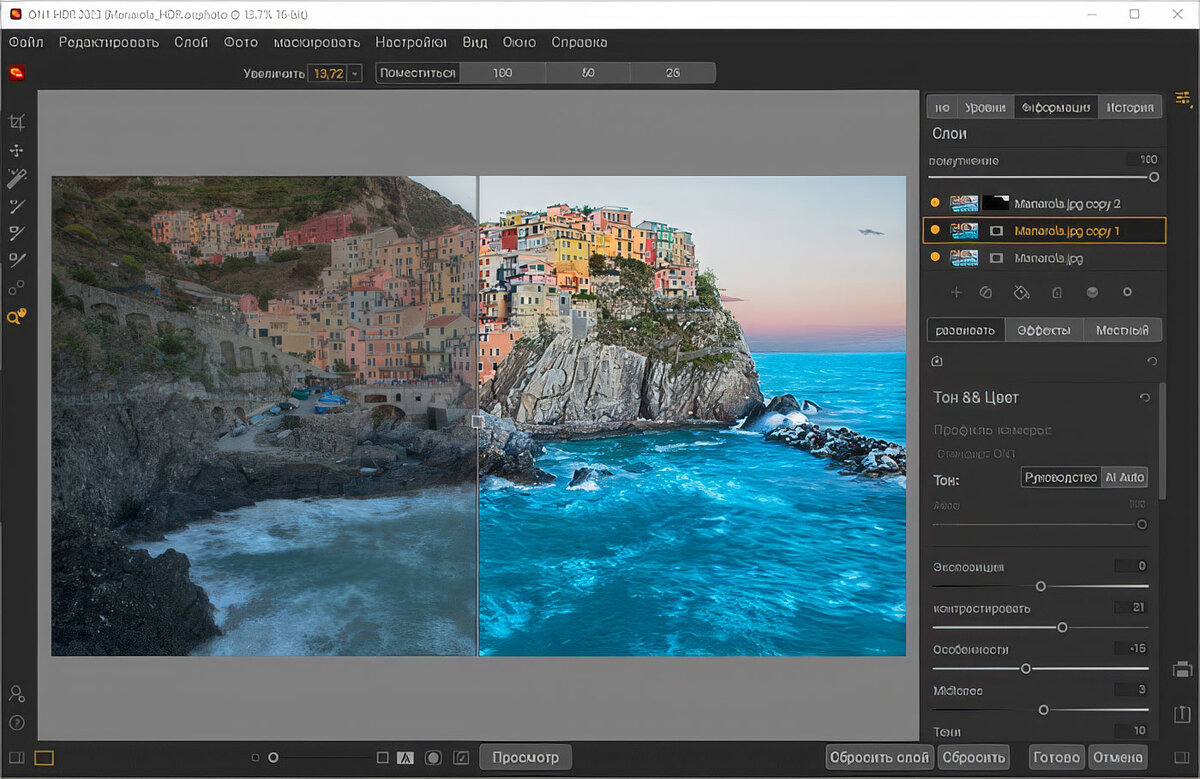
Task: Select the double-circle clone tool in left toolbar
Action: click(16, 288)
